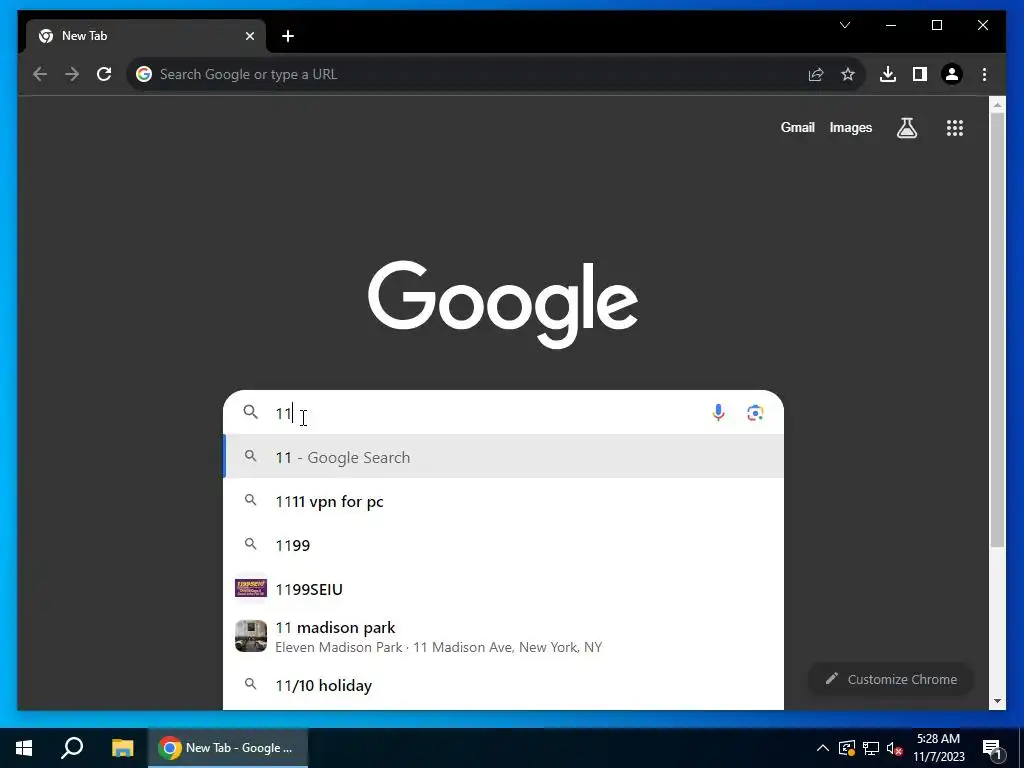Screen dimensions: 1024x768
Task: Click the Eleven Madison Park photo thumbnail
Action: click(x=251, y=636)
